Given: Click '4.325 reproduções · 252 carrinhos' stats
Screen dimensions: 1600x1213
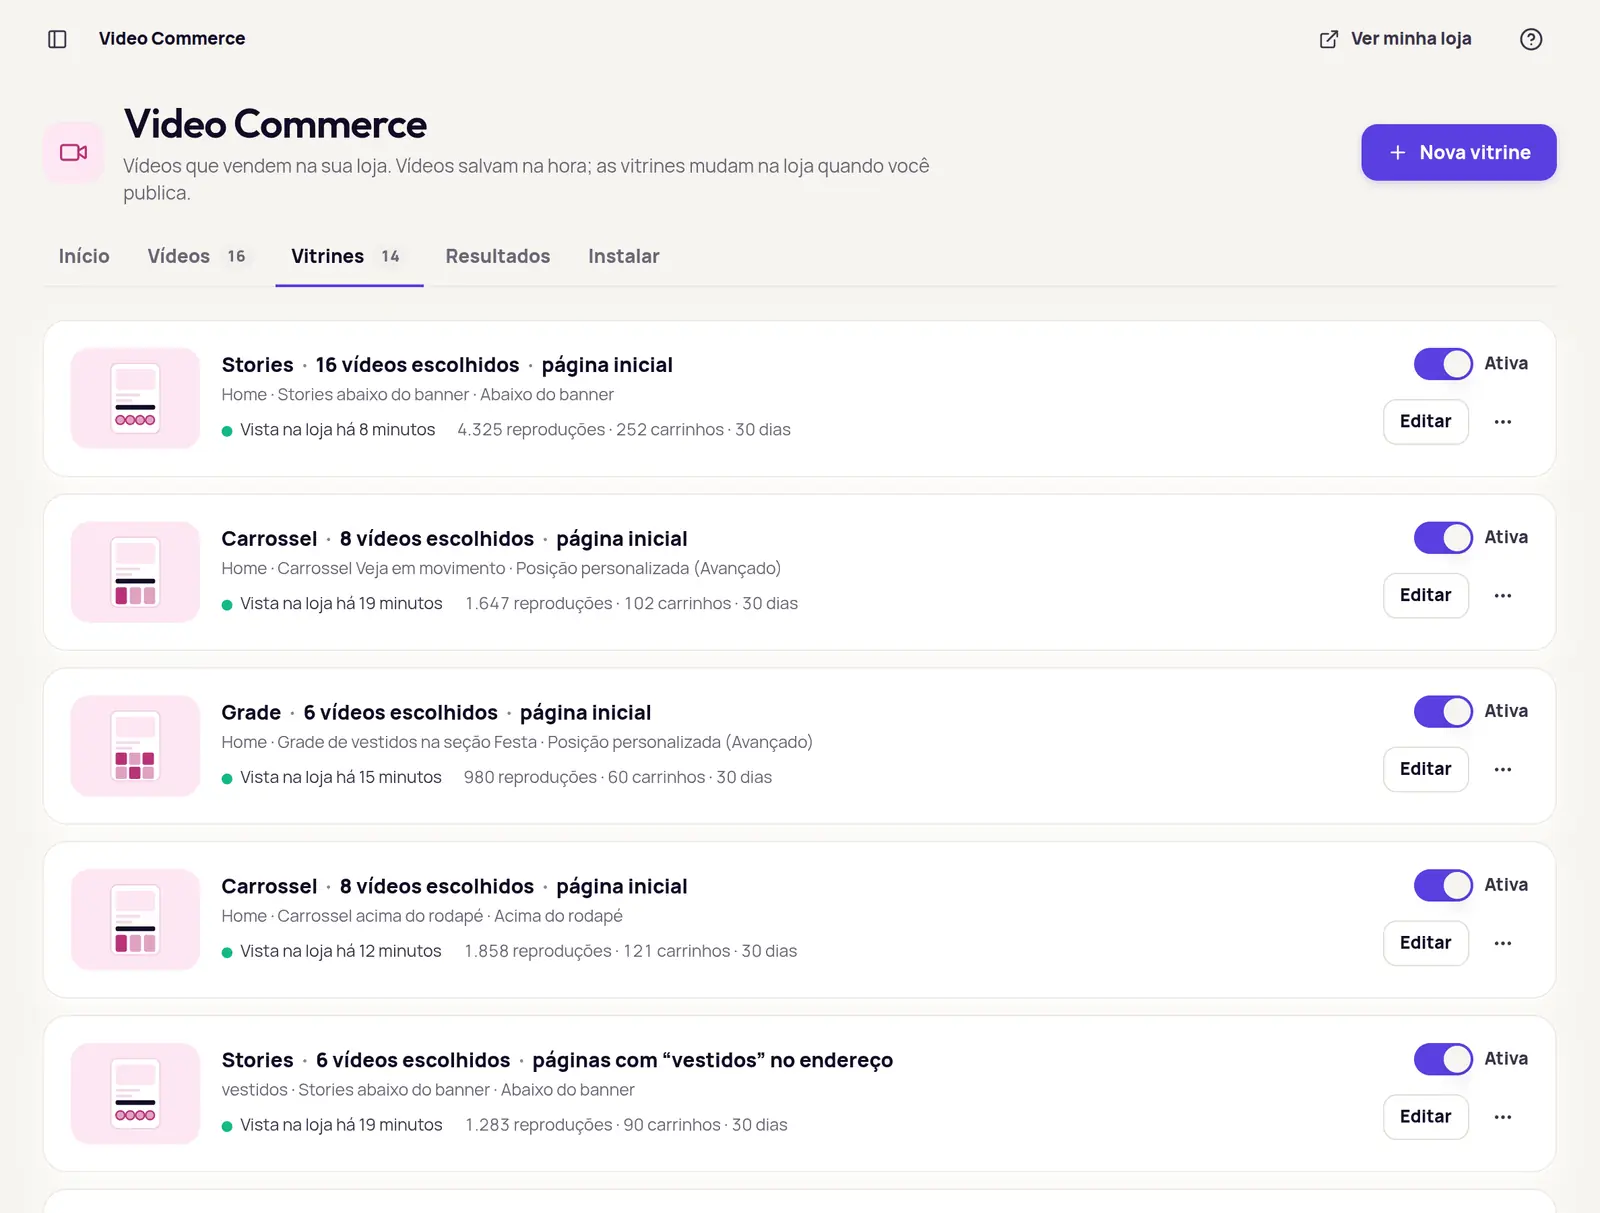Looking at the screenshot, I should [590, 430].
